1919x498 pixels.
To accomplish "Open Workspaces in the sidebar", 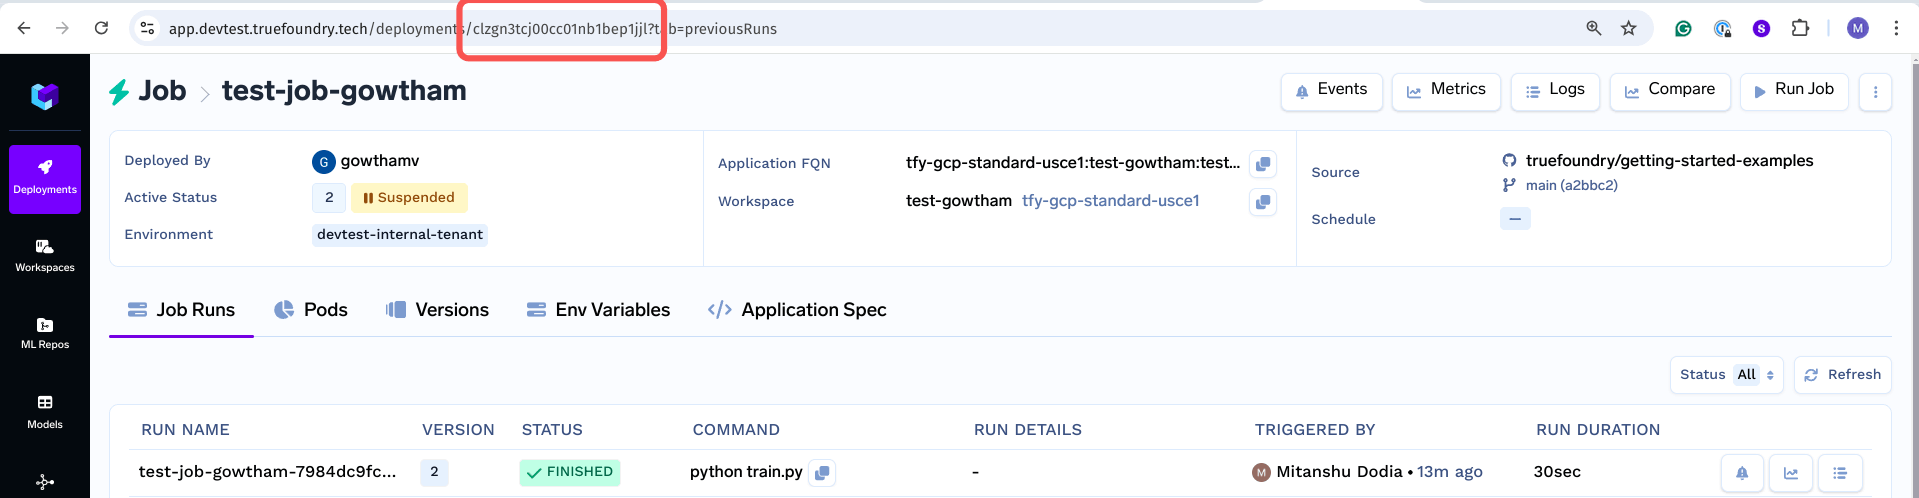I will [45, 256].
